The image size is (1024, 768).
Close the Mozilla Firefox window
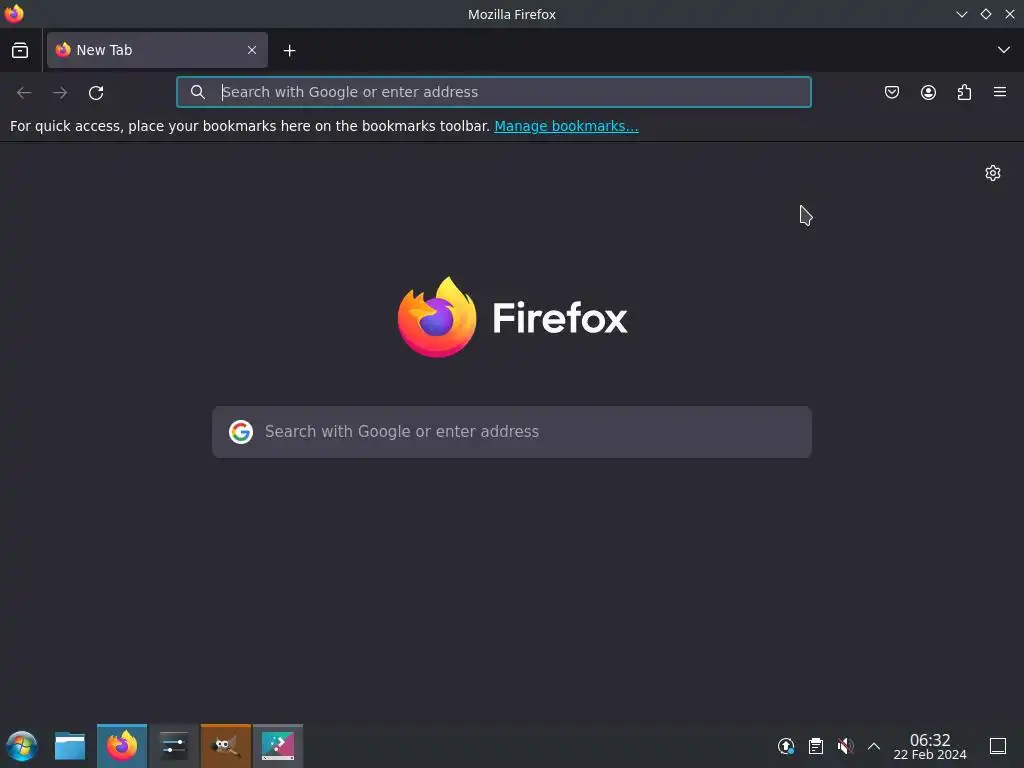(x=1010, y=14)
